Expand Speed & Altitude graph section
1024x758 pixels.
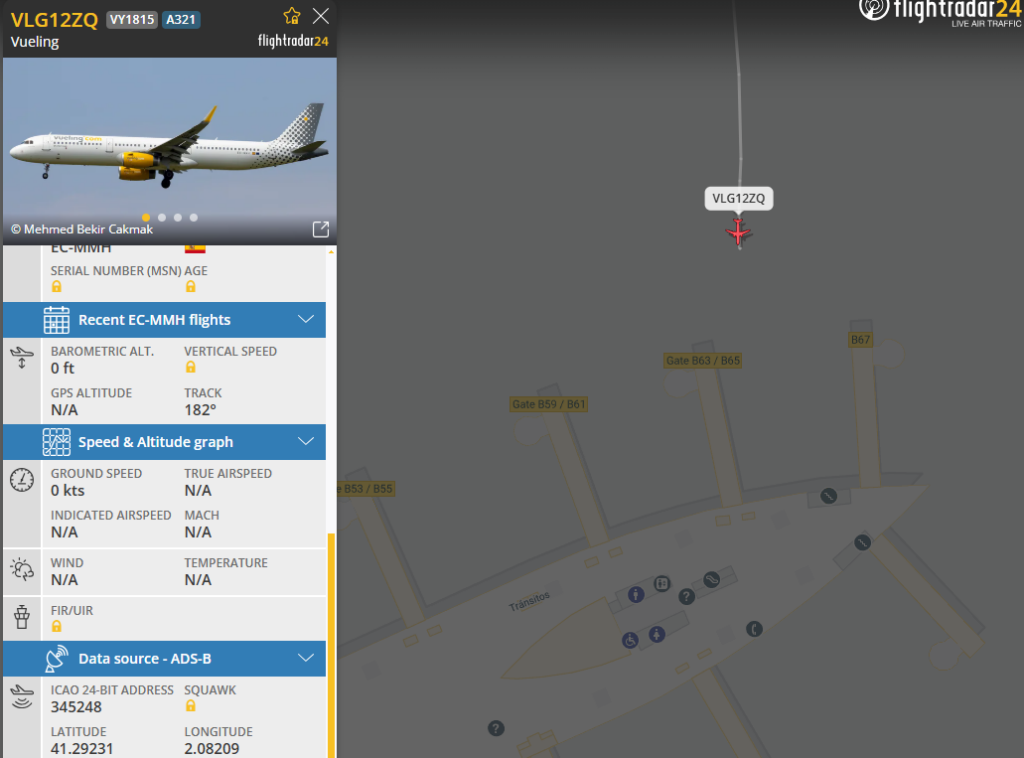[x=165, y=442]
